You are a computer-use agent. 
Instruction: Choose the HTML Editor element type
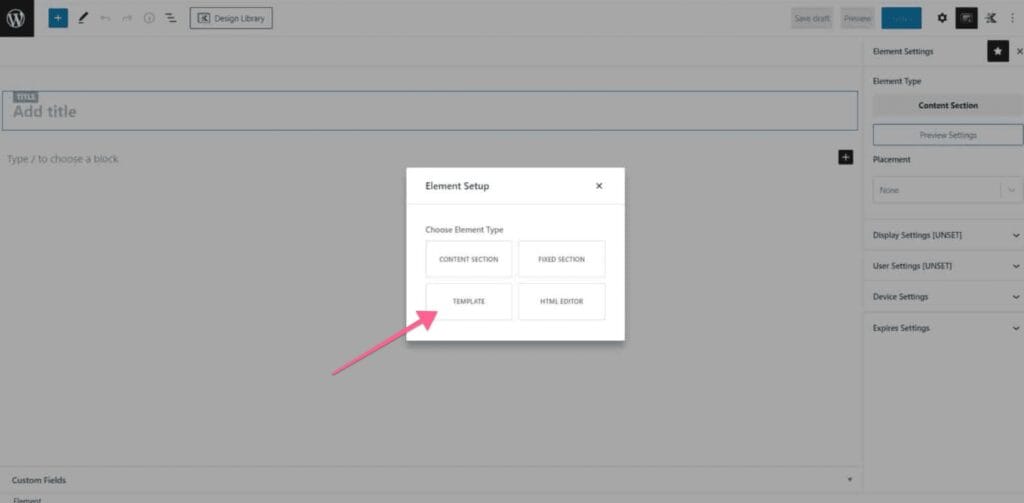tap(561, 301)
